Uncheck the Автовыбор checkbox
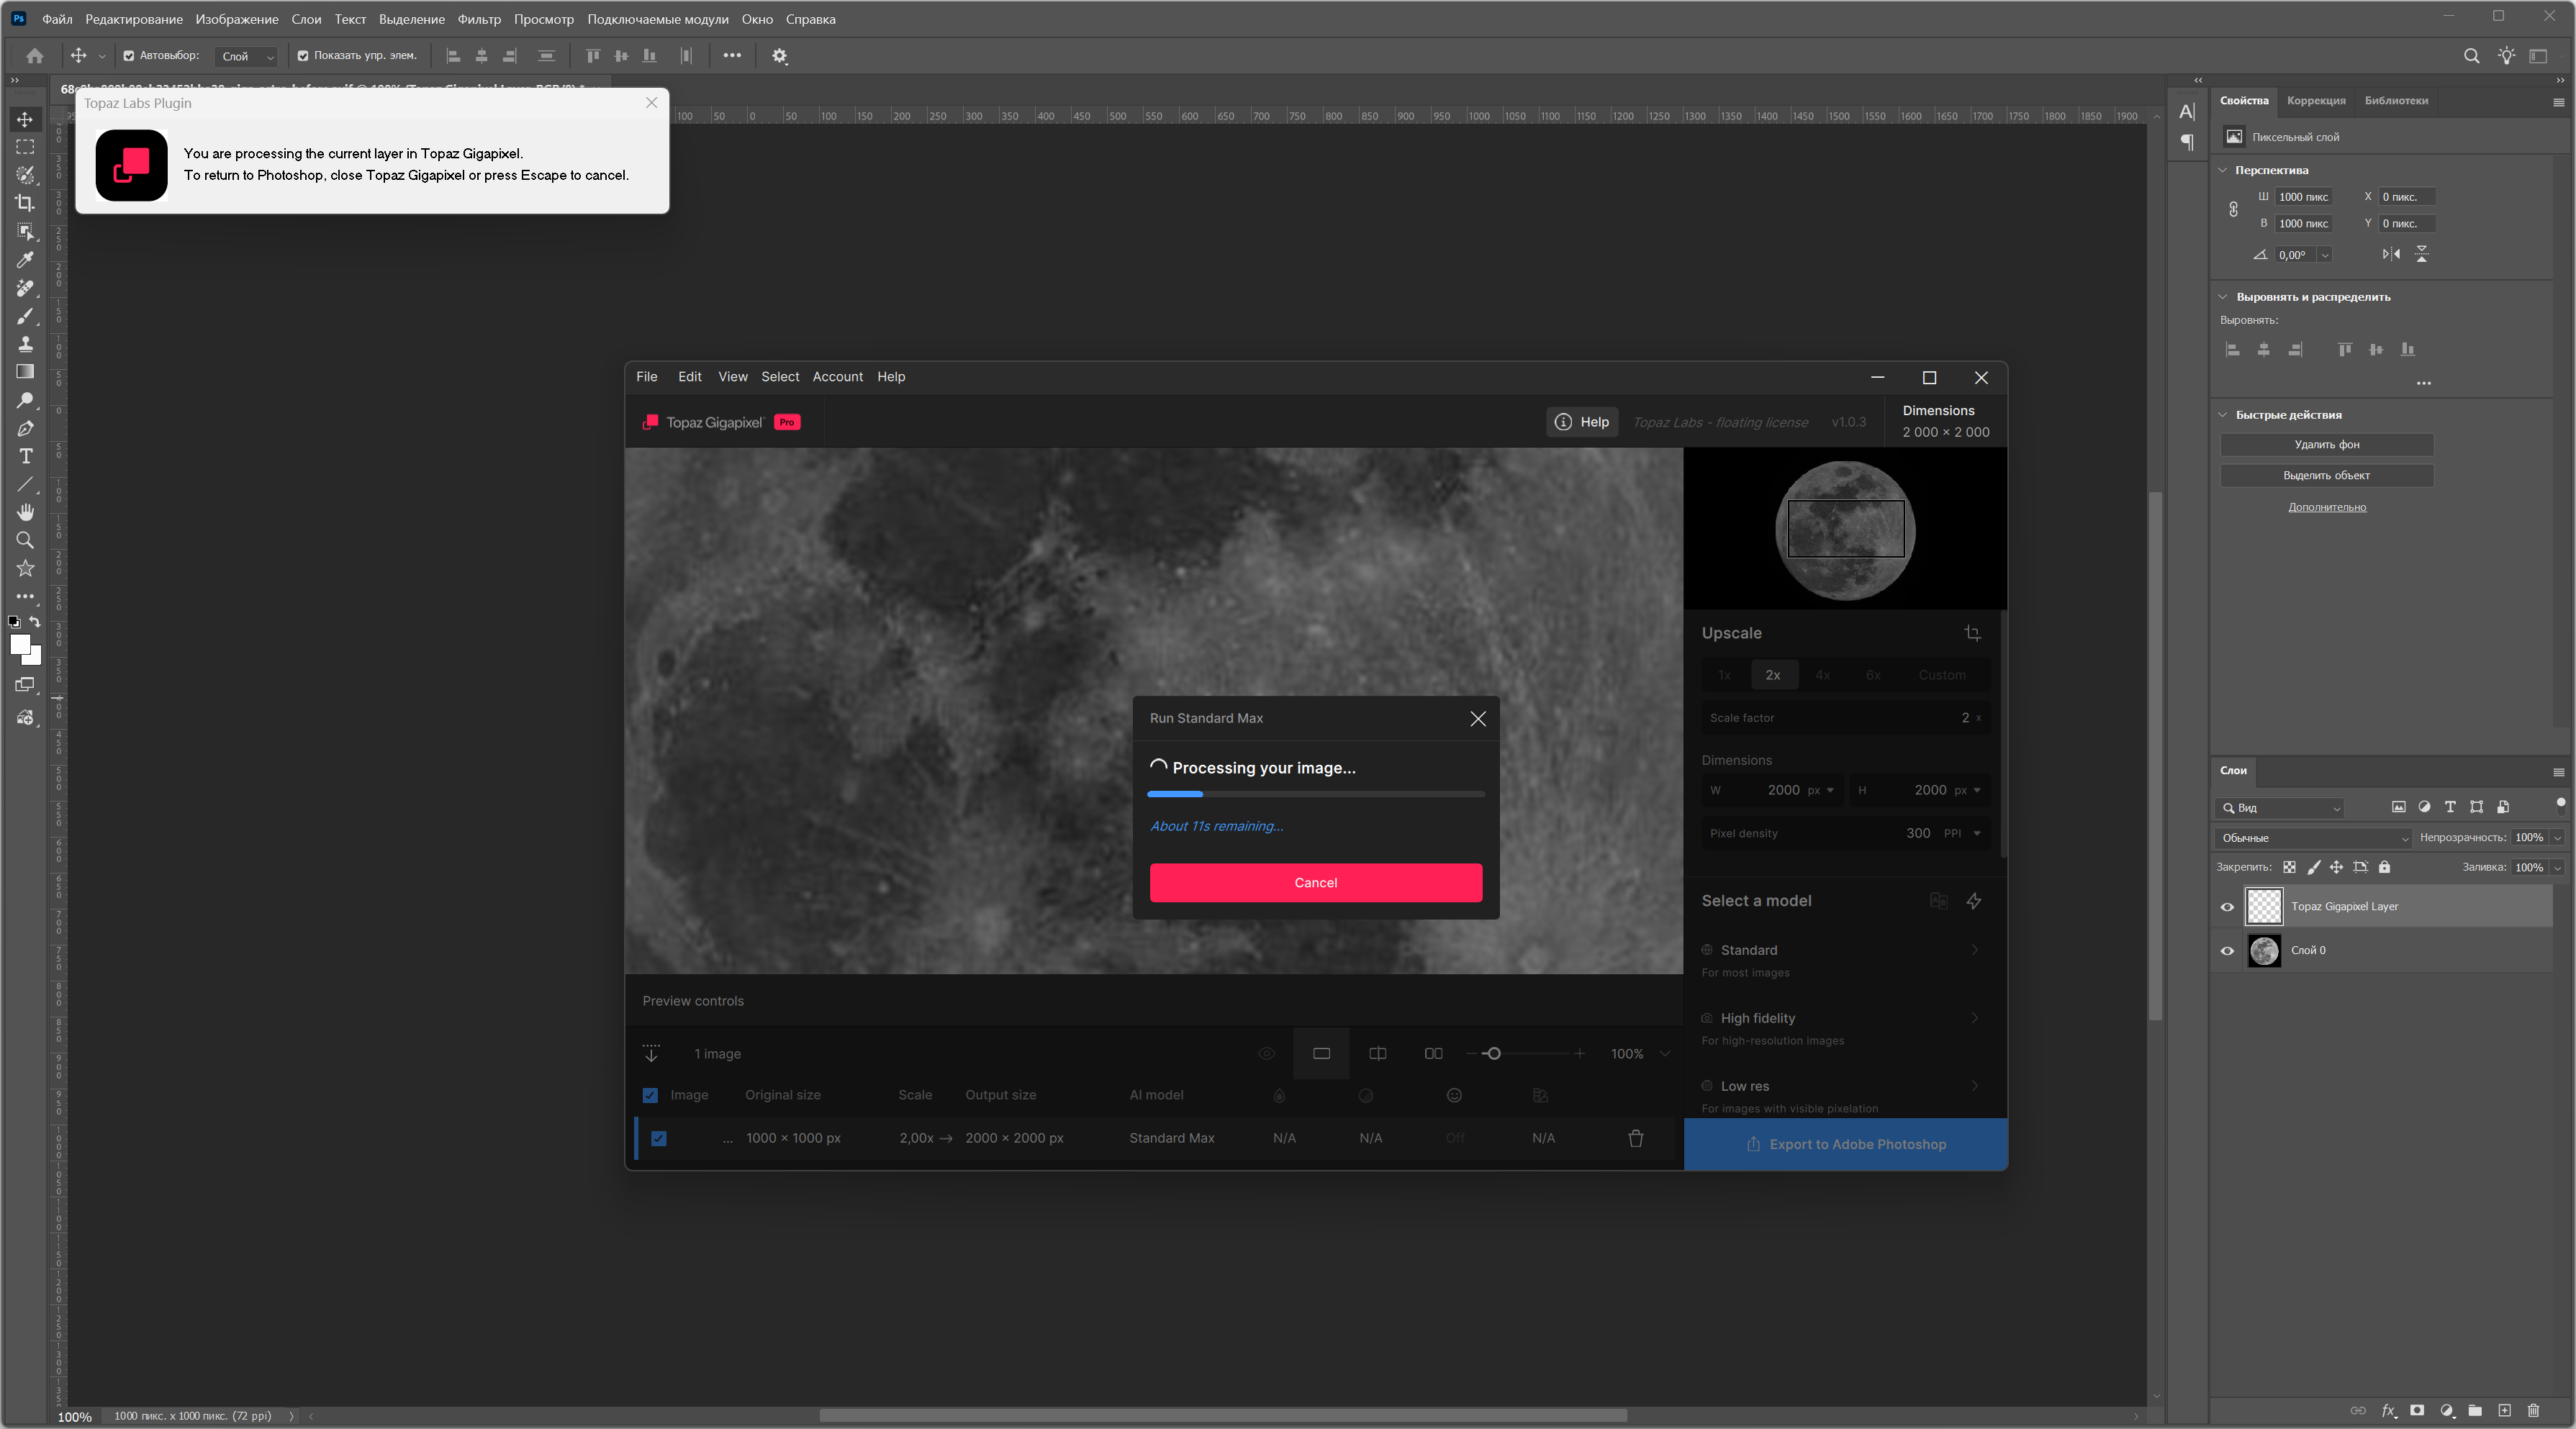This screenshot has width=2576, height=1429. pos(129,56)
